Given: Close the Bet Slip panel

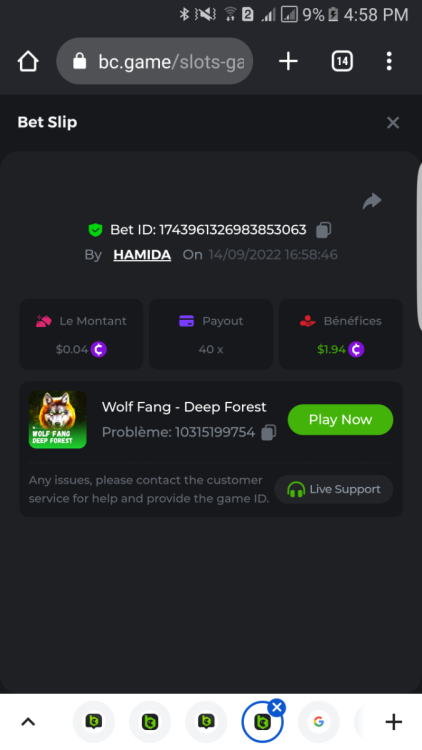Looking at the screenshot, I should tap(393, 123).
